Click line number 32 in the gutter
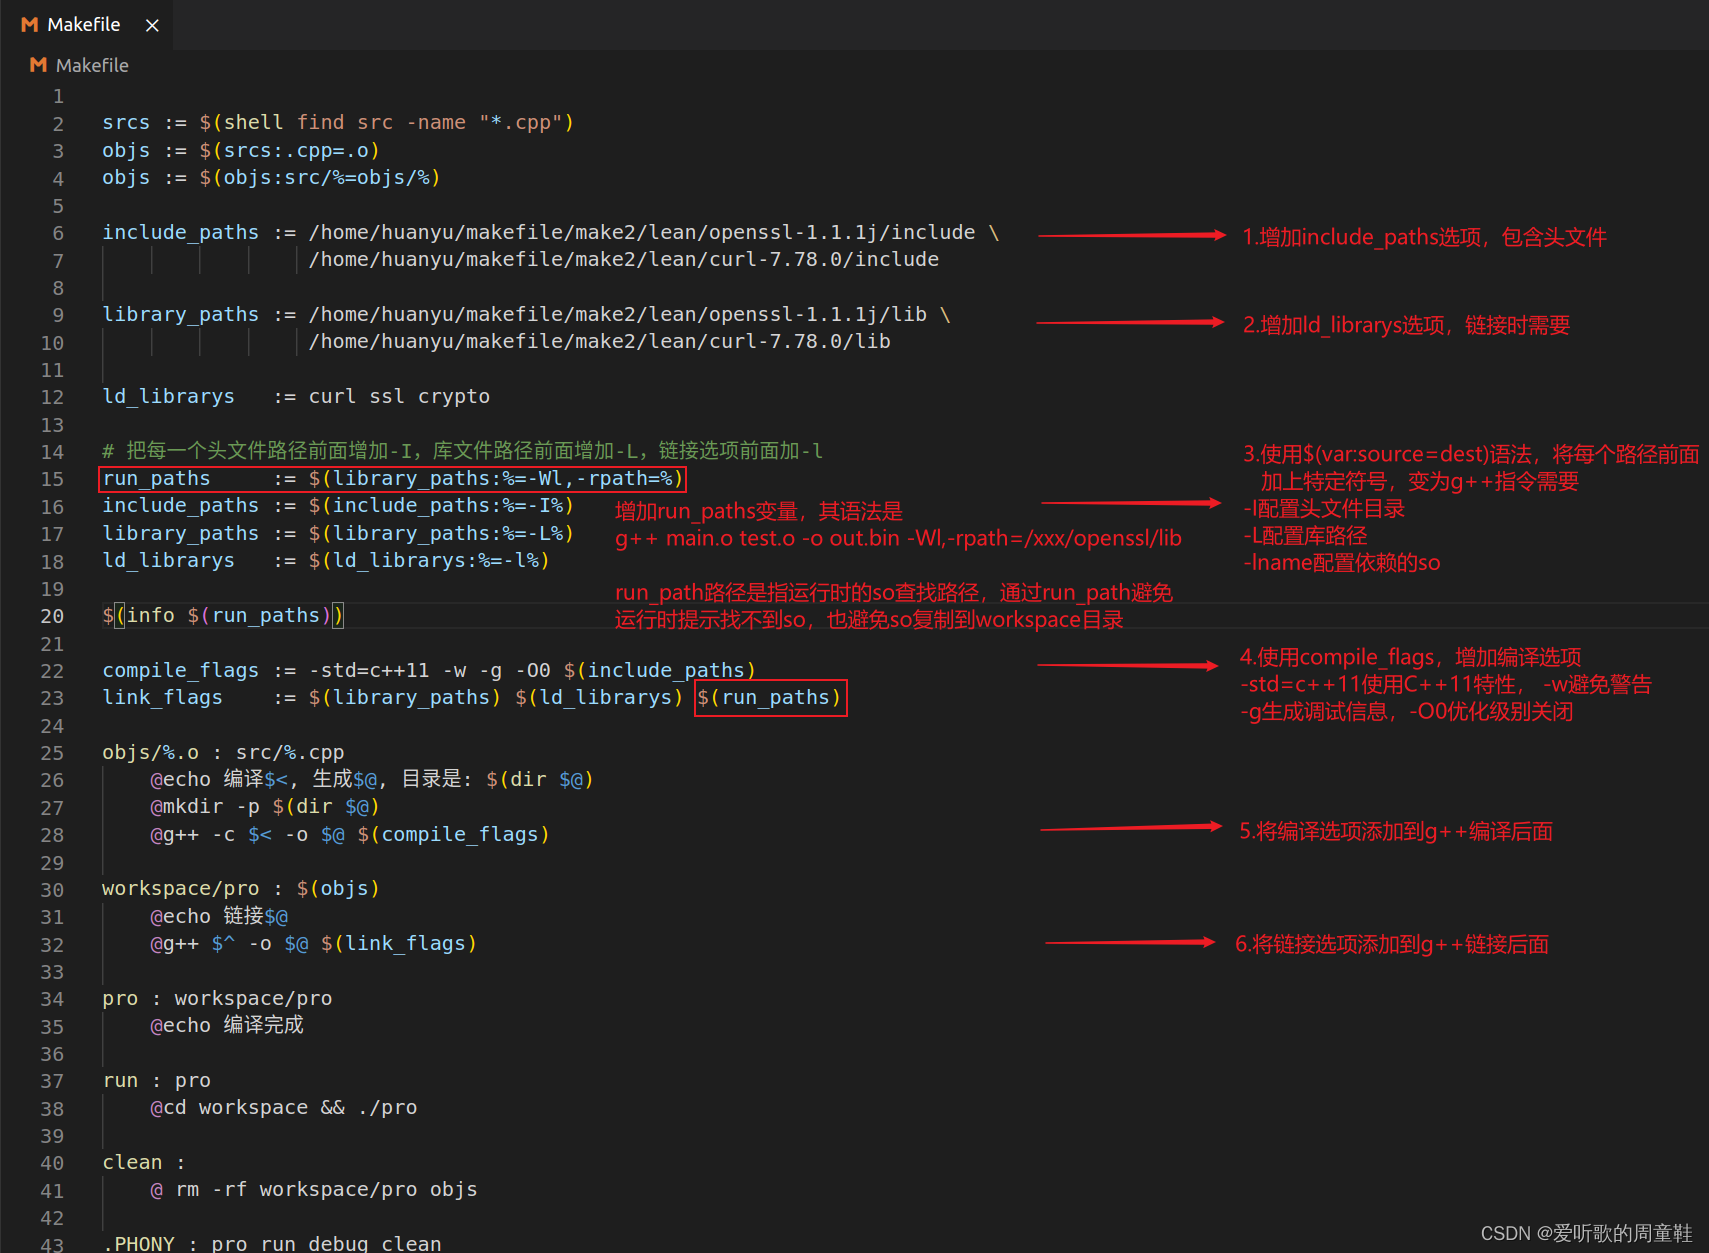 [52, 945]
